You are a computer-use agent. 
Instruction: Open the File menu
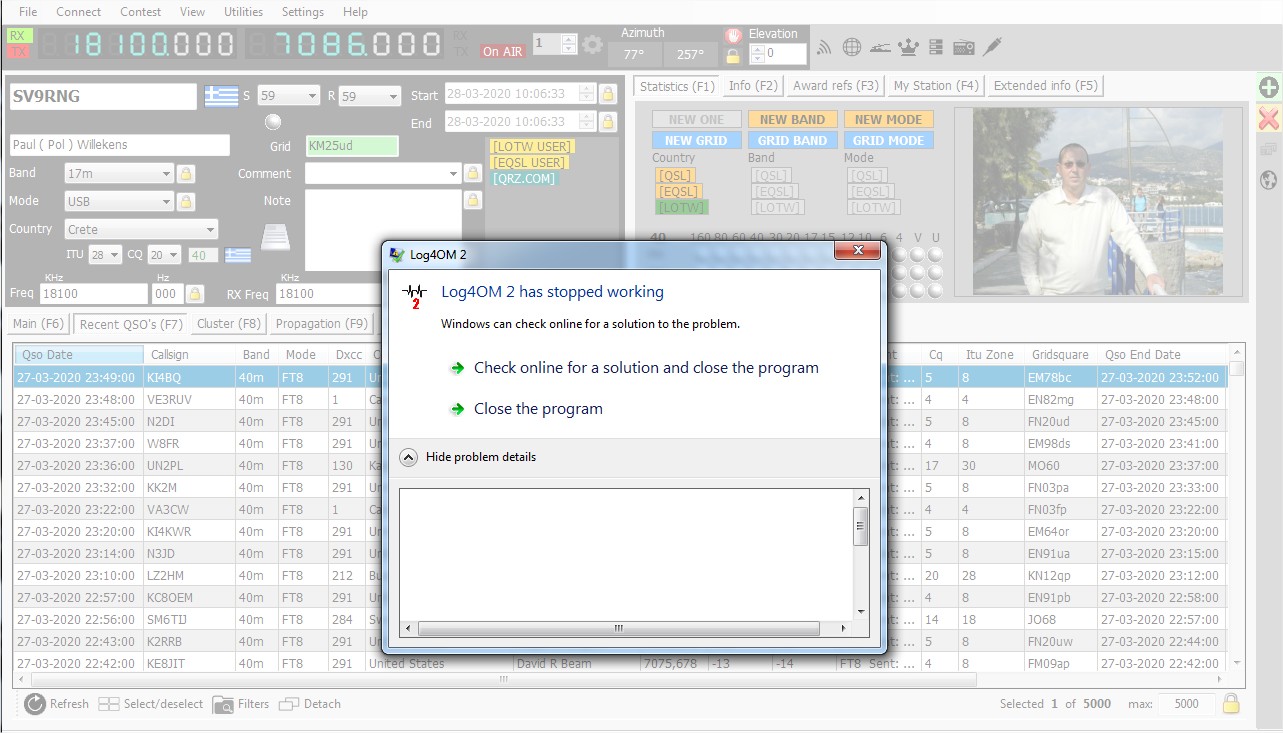pos(28,12)
